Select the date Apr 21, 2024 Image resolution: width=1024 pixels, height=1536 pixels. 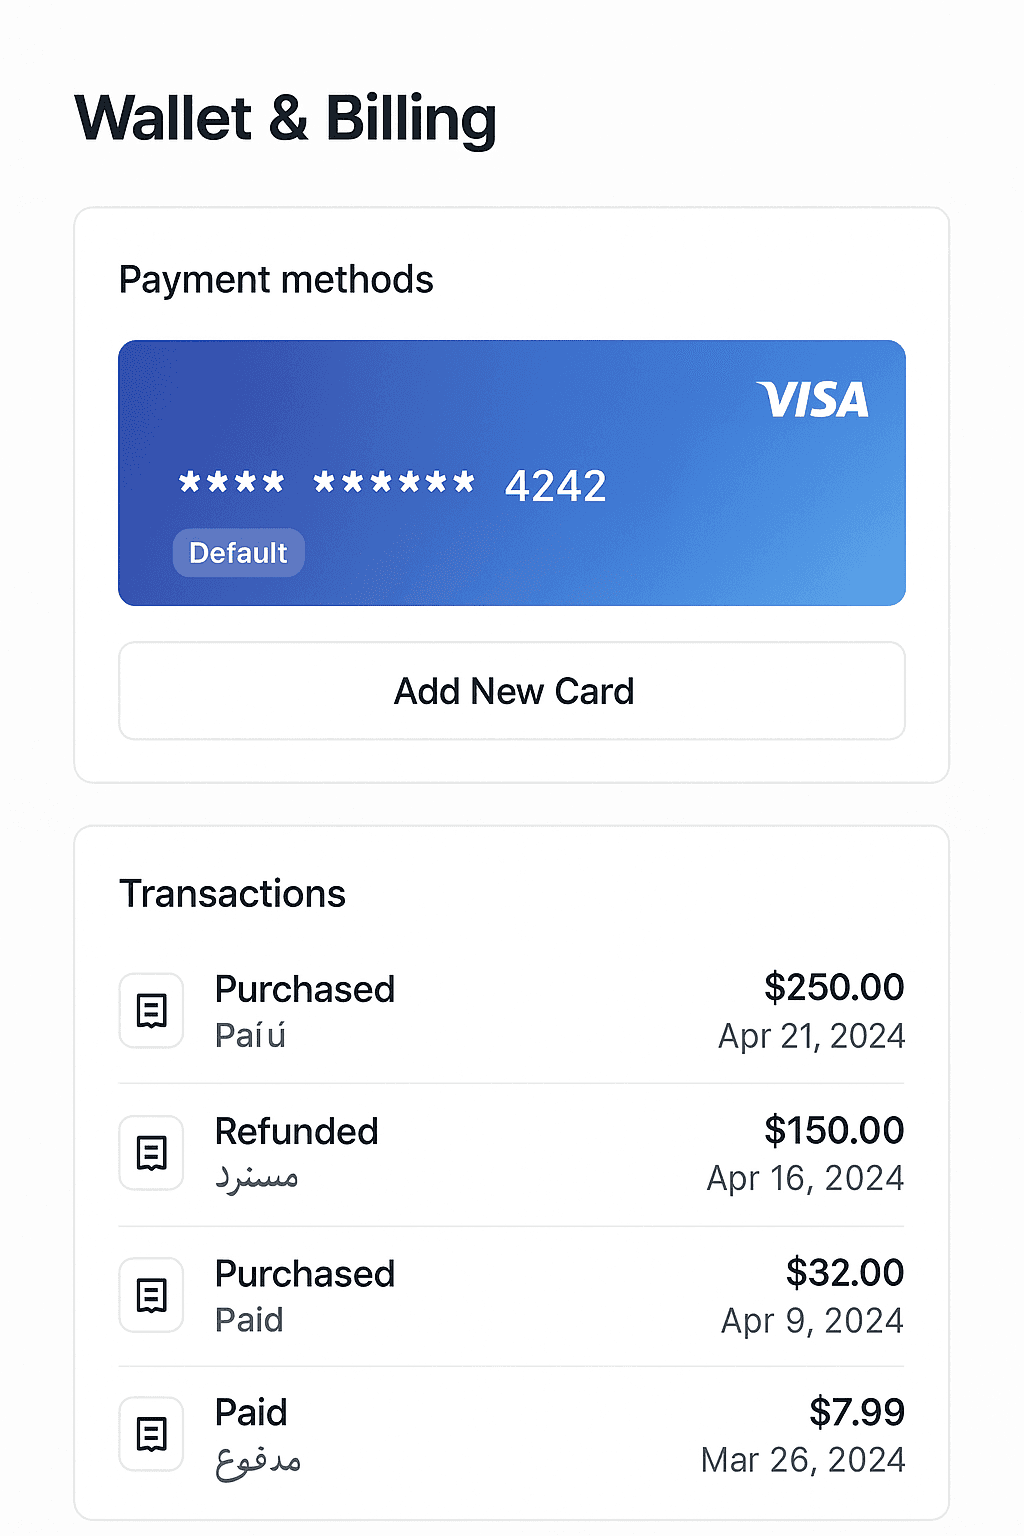click(x=810, y=1035)
